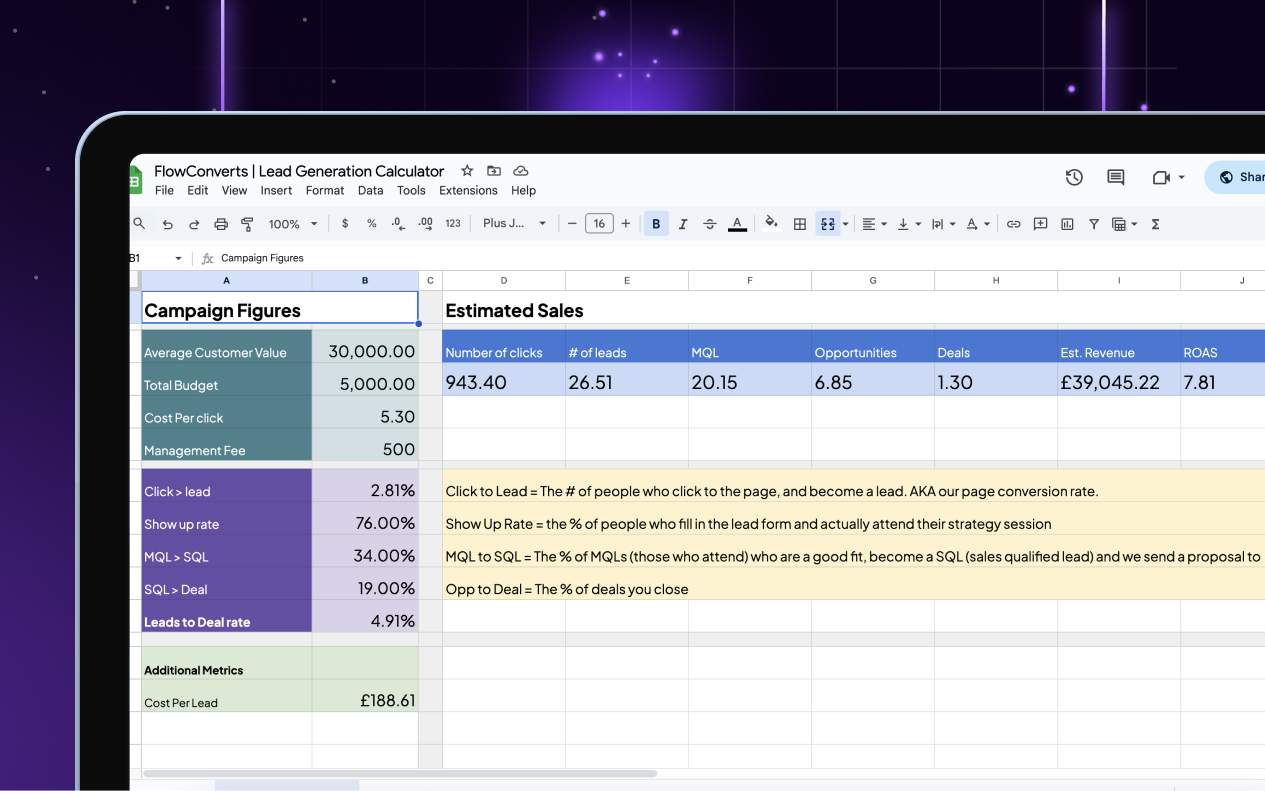Insert a link via the toolbar

pyautogui.click(x=1013, y=223)
